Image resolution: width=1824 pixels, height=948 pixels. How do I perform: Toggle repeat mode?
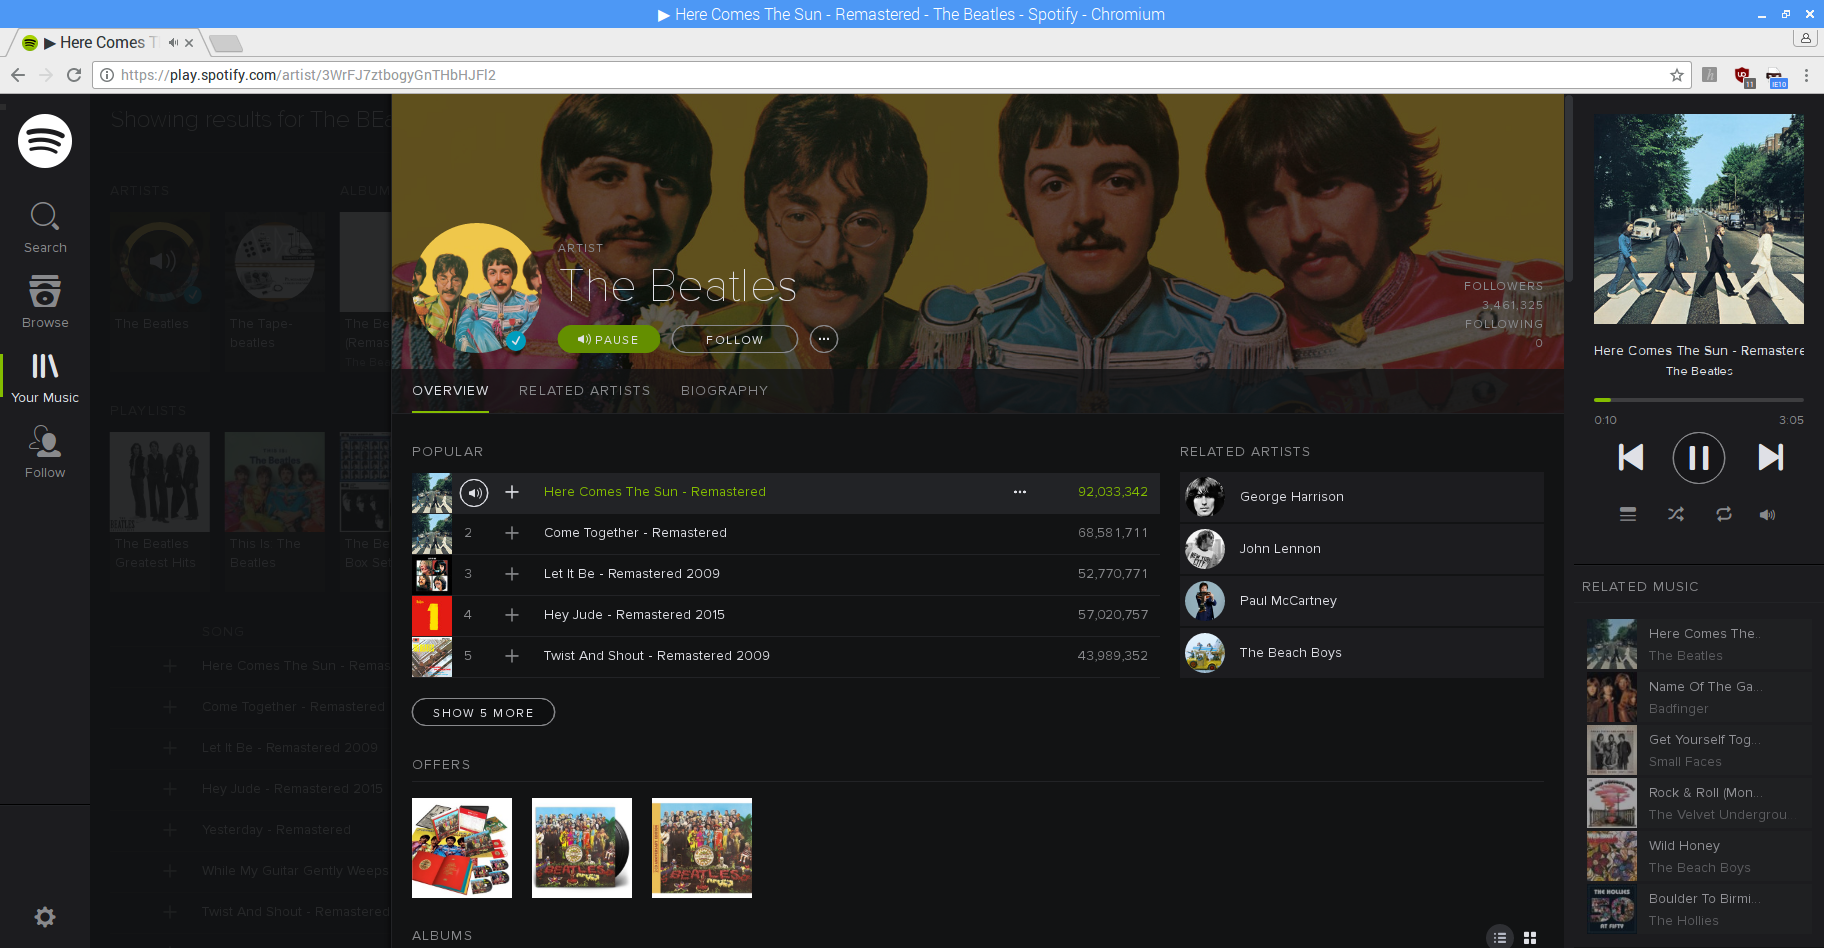(1724, 514)
